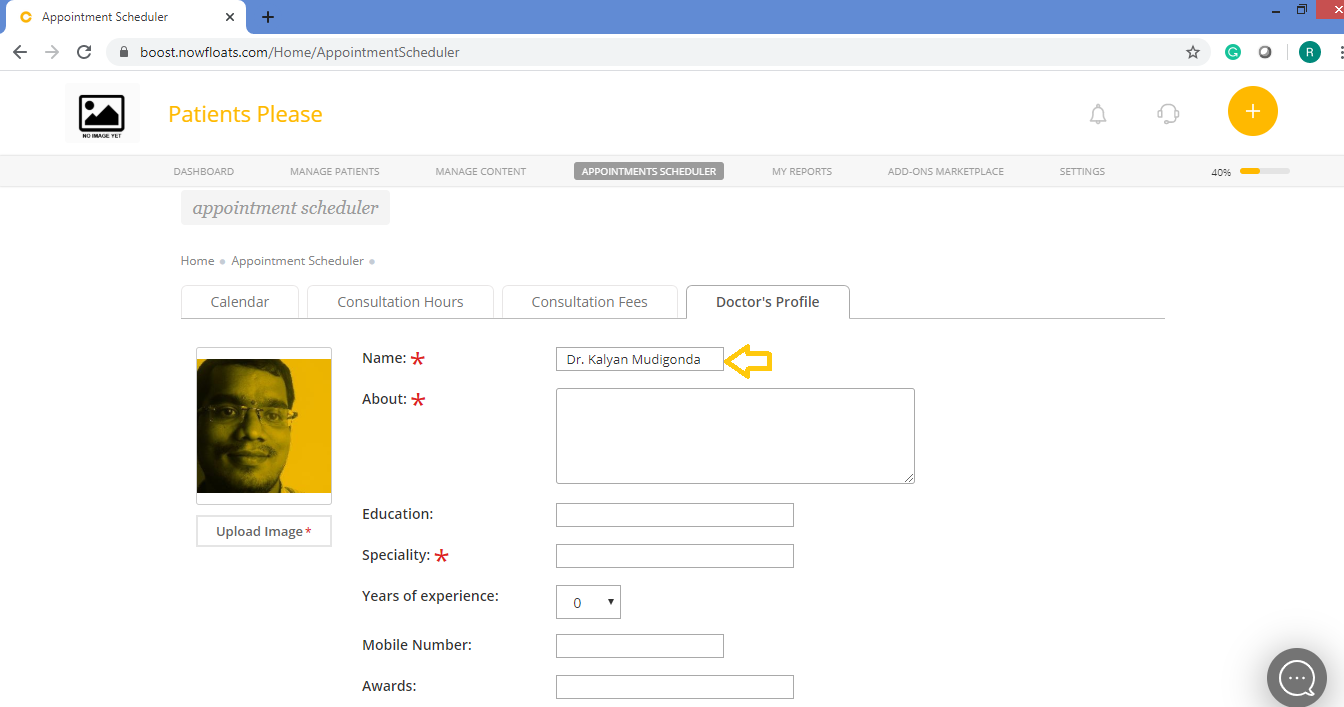1344x707 pixels.
Task: Open the Grammarly extension icon
Action: (x=1233, y=52)
